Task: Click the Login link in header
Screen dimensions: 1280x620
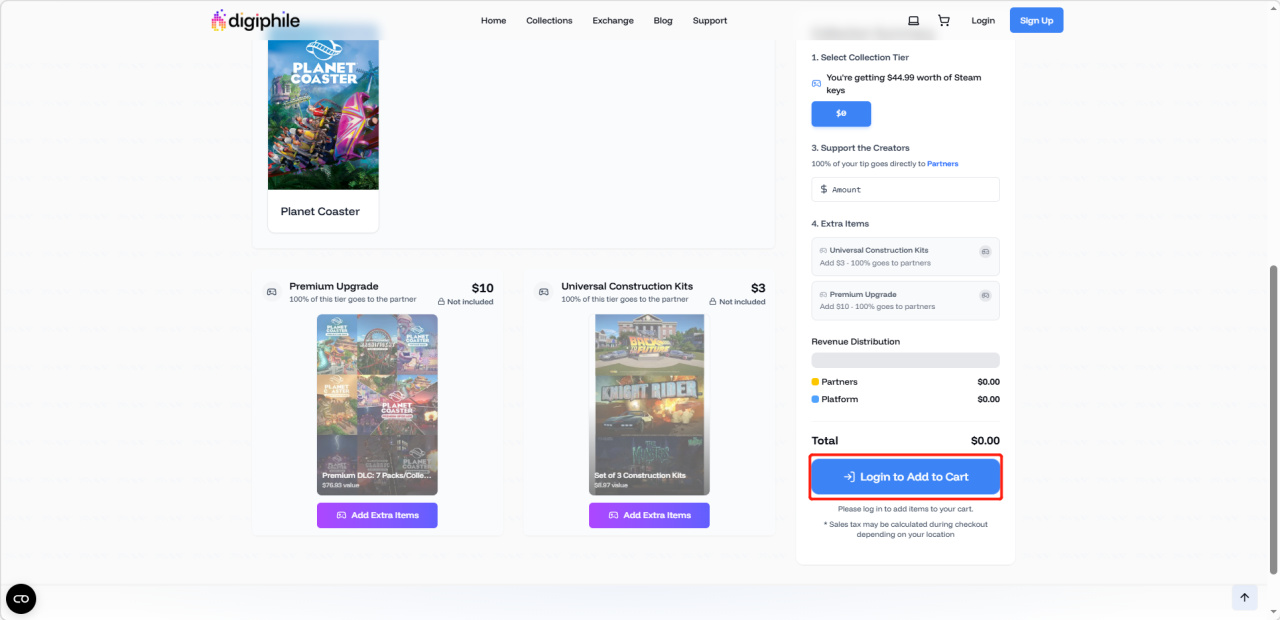Action: pos(983,20)
